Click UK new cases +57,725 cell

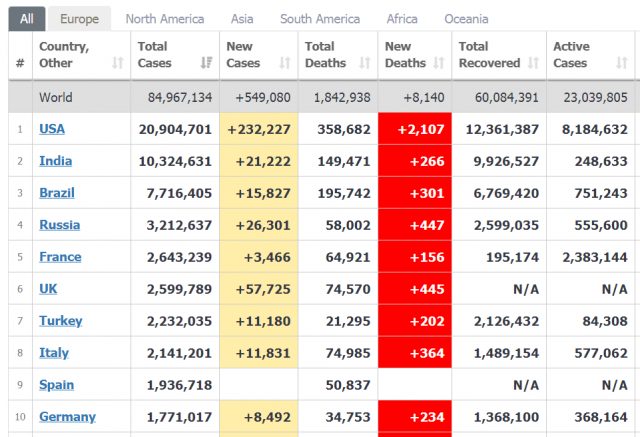coord(259,288)
